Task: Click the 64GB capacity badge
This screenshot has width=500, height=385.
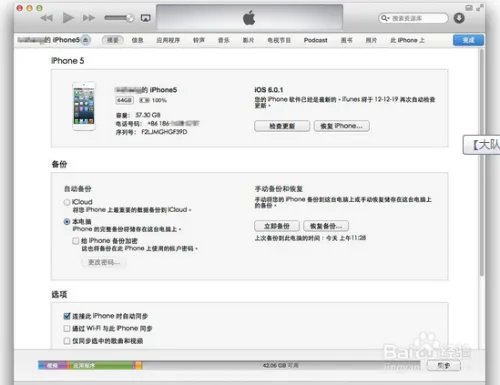Action: pyautogui.click(x=124, y=100)
